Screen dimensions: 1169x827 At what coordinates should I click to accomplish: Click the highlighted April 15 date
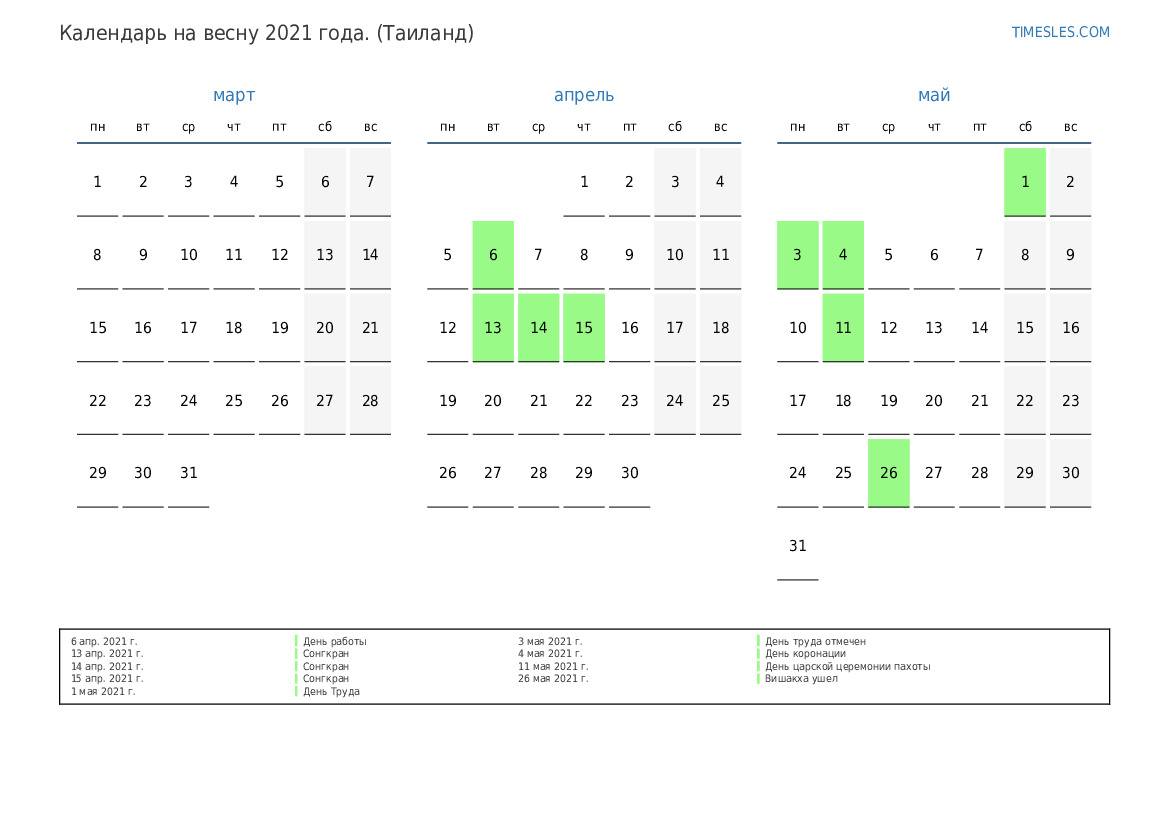pos(584,328)
